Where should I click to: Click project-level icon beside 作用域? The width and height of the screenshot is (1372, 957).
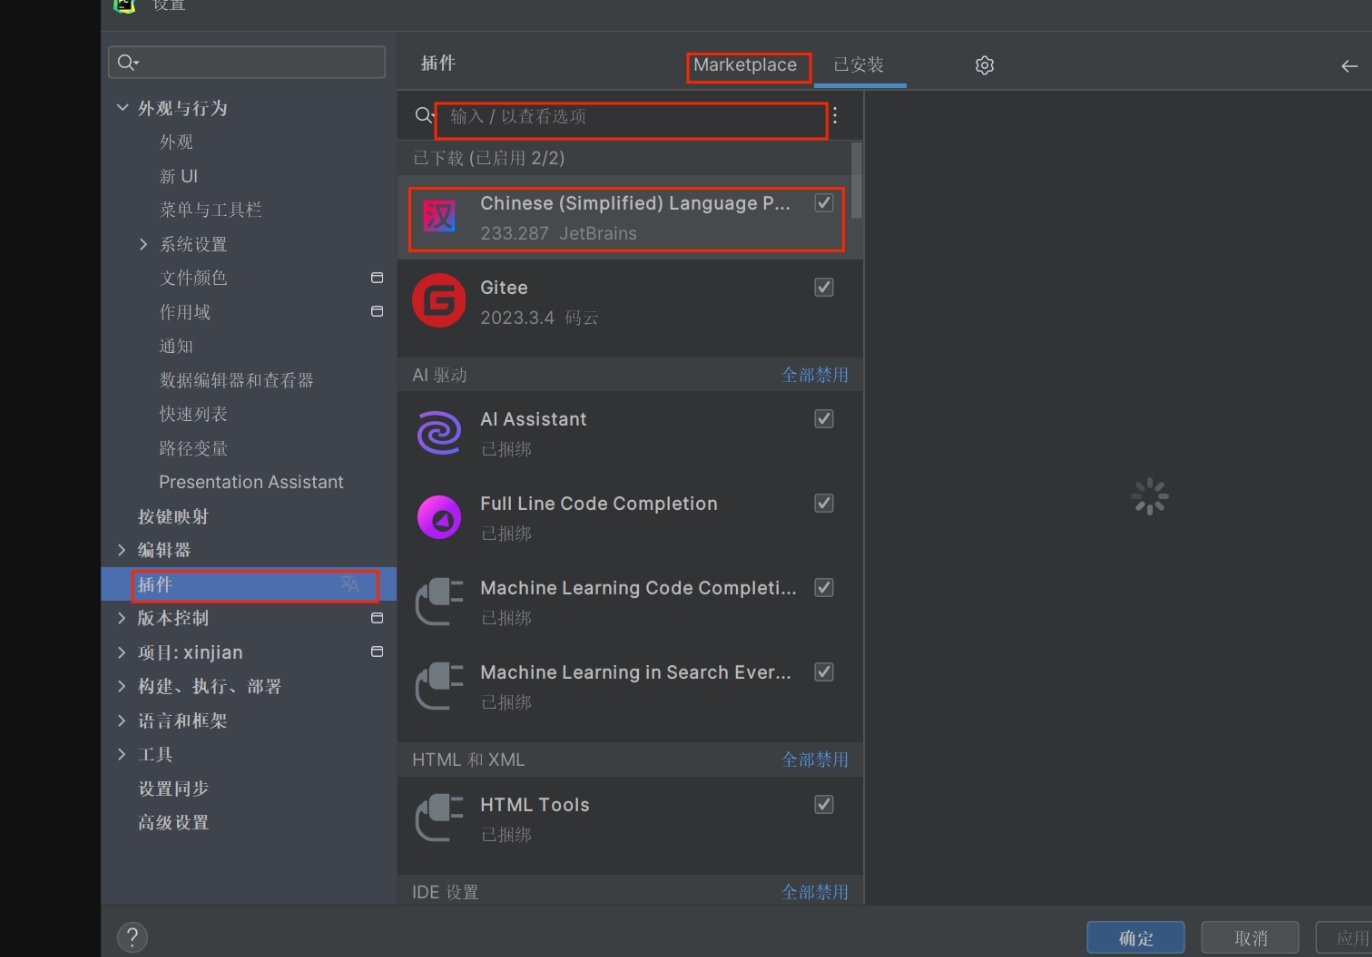tap(377, 311)
